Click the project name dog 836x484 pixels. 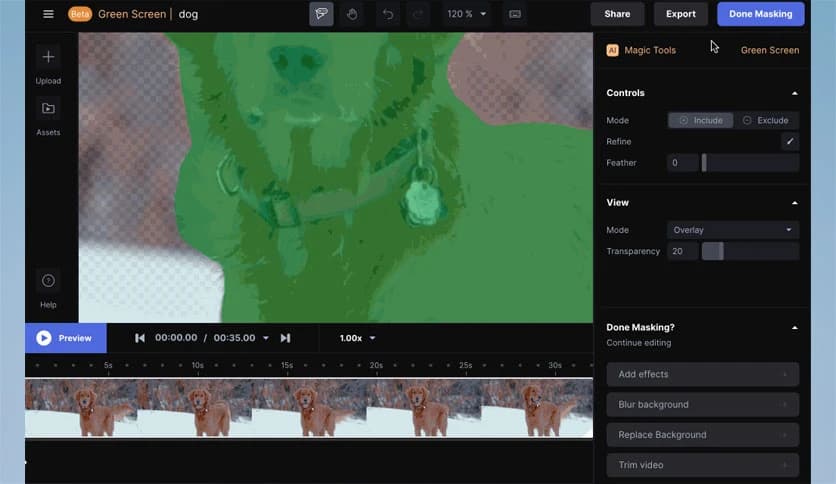[x=188, y=14]
